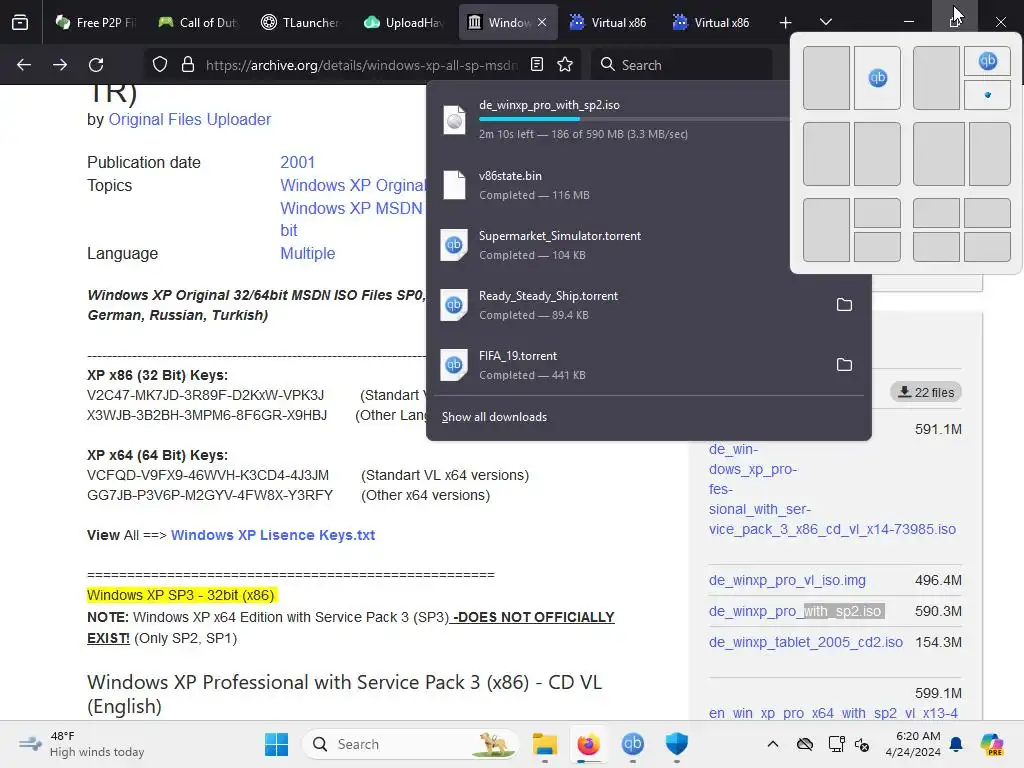Click the archive.org URL address field
Viewport: 1024px width, 768px height.
pyautogui.click(x=361, y=65)
